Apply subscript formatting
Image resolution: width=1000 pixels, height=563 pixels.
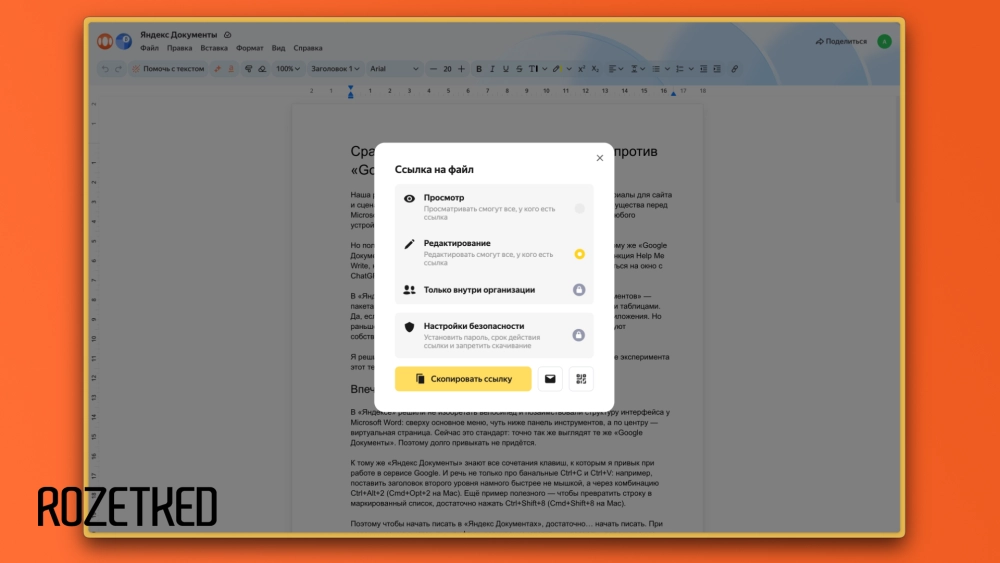595,69
